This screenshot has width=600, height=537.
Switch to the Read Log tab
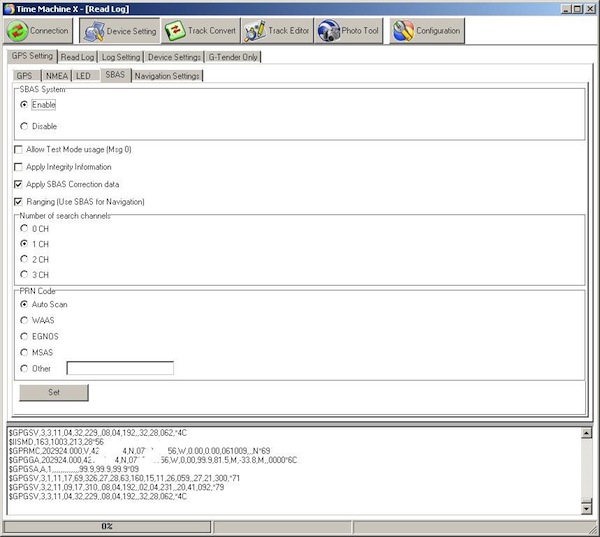tap(77, 57)
